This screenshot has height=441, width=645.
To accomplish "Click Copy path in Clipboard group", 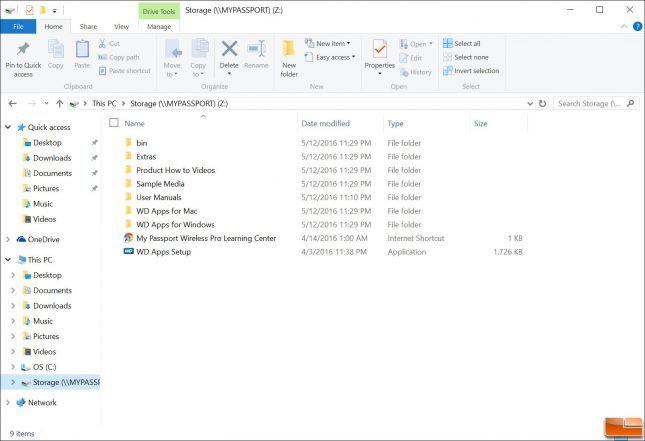I will (119, 57).
